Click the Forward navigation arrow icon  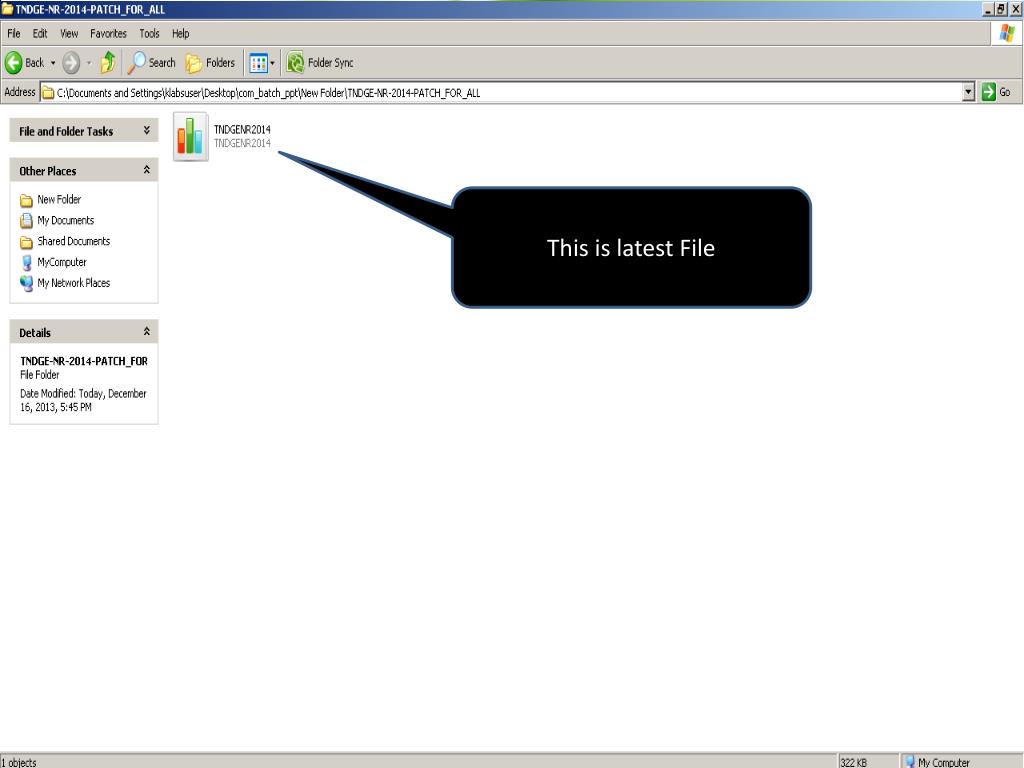pyautogui.click(x=71, y=63)
